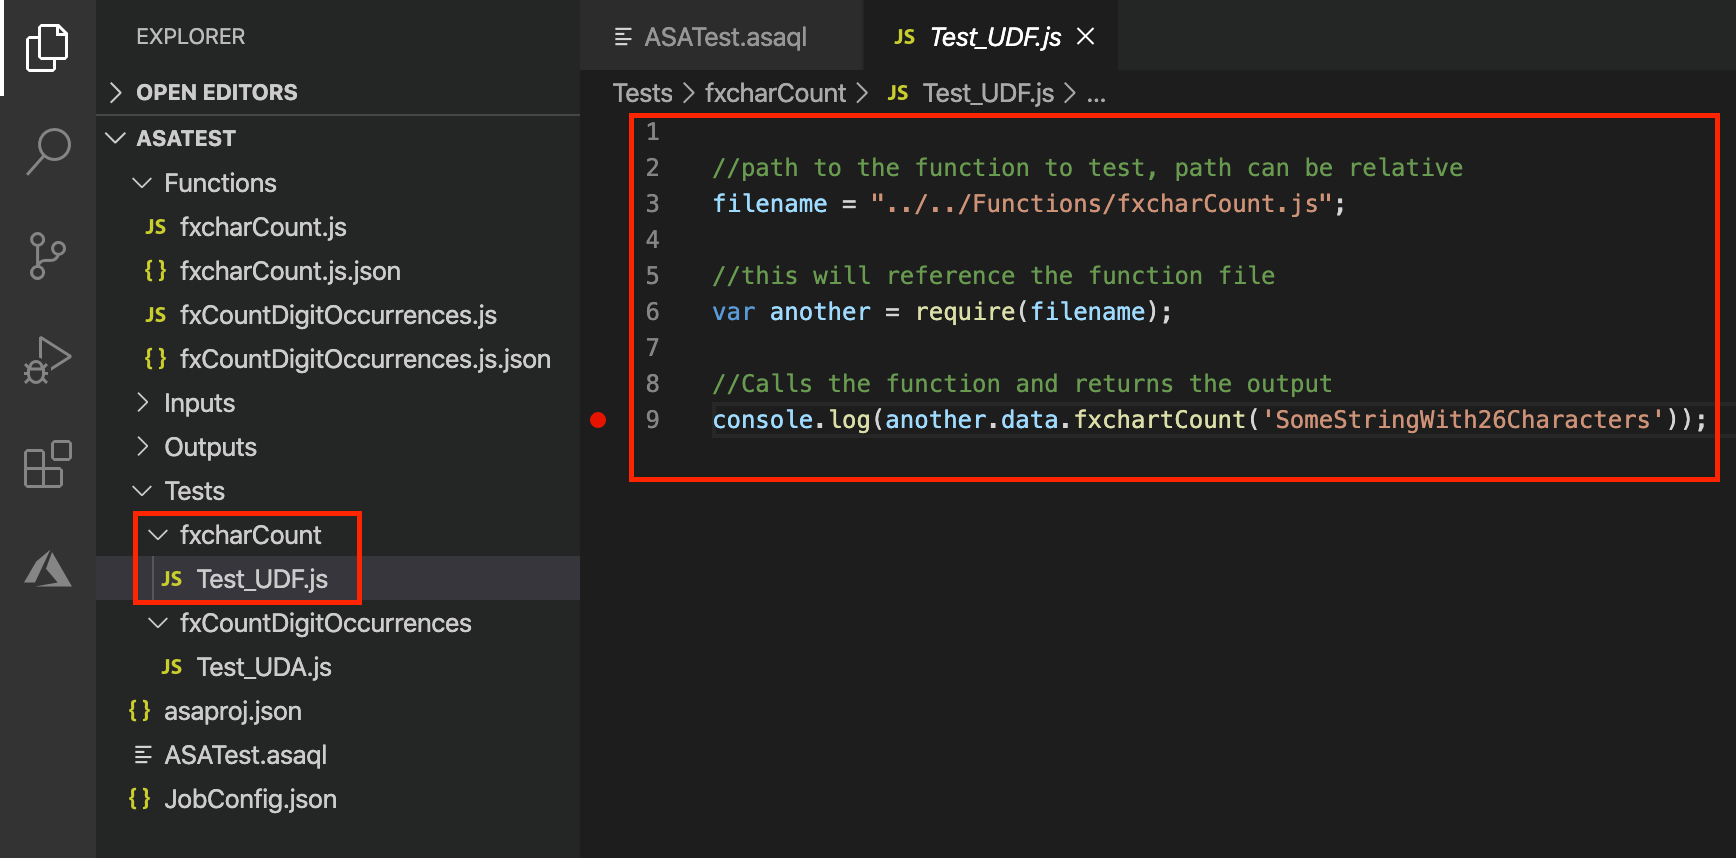
Task: Open the Run and Debug view
Action: point(47,360)
